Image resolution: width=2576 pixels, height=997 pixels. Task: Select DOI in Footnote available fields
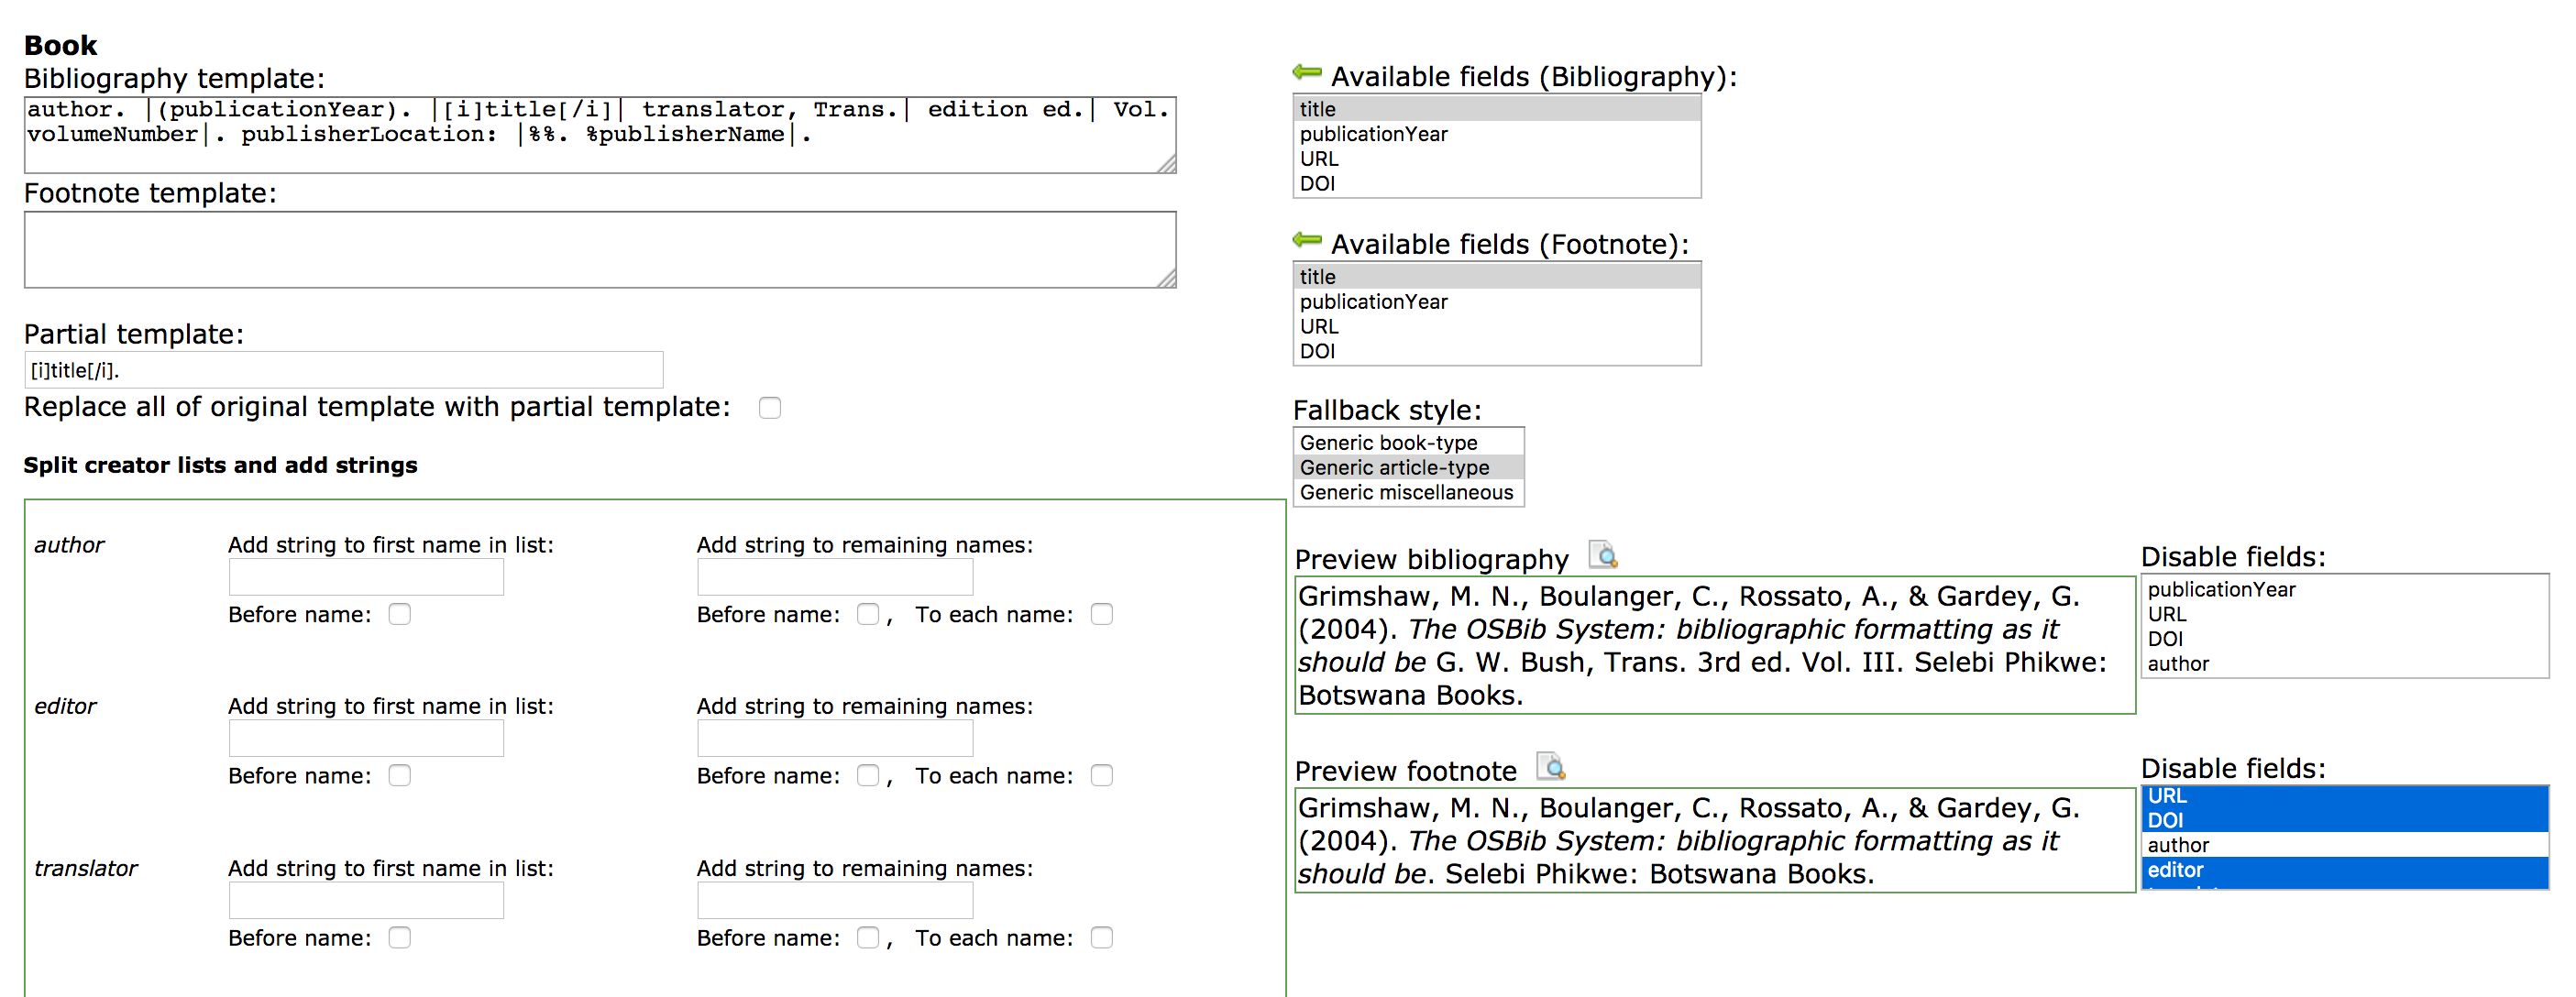(x=1497, y=351)
